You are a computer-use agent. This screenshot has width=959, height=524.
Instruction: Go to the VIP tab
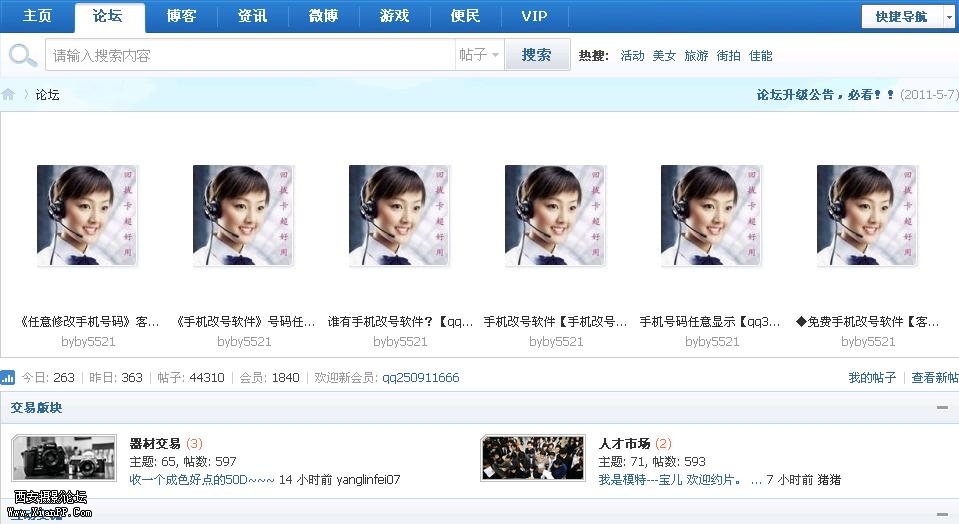pos(534,17)
